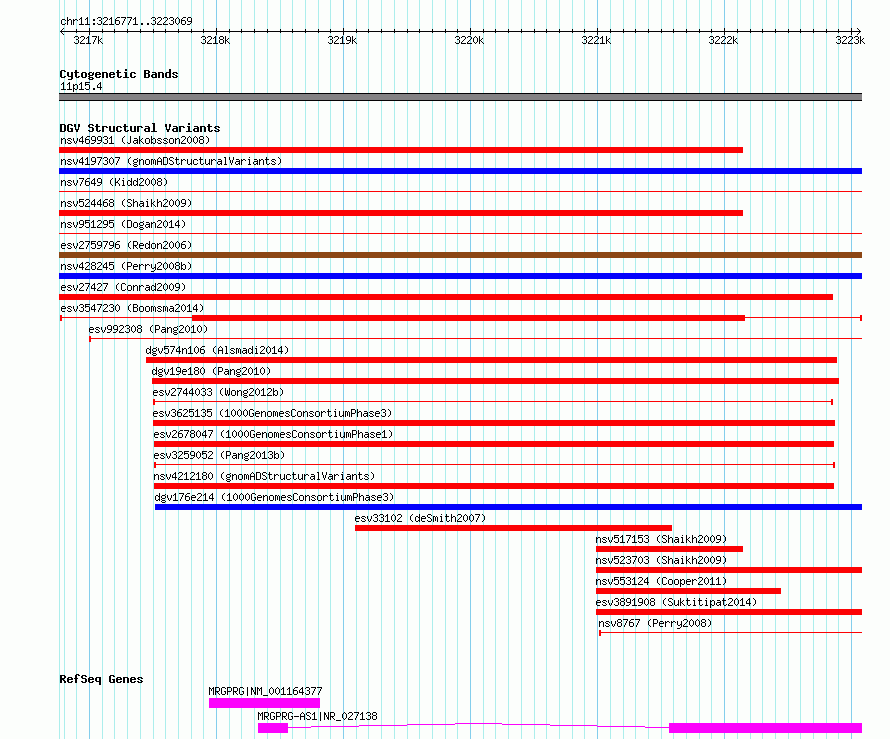Click nsv428245 (Perry2008b) variant label
The image size is (890, 739).
click(126, 266)
